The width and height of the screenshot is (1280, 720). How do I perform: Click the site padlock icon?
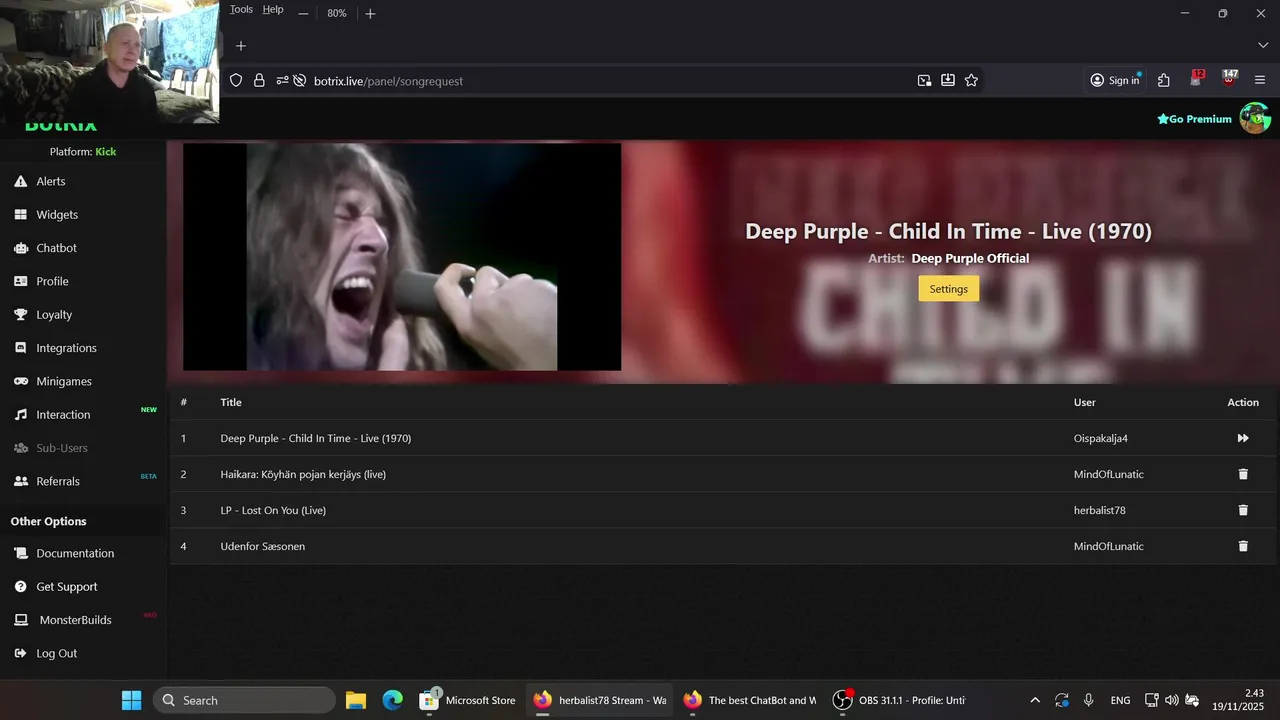[259, 80]
